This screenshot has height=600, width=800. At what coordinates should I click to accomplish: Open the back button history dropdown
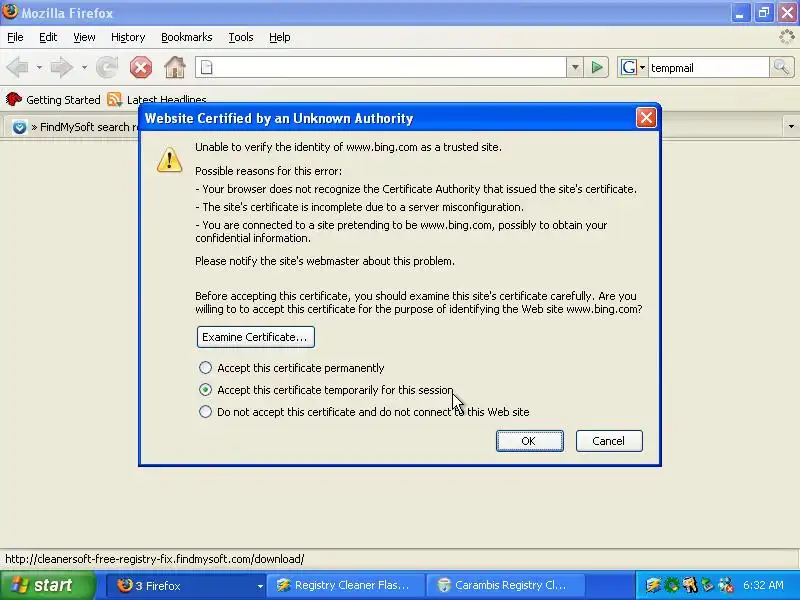click(x=39, y=67)
